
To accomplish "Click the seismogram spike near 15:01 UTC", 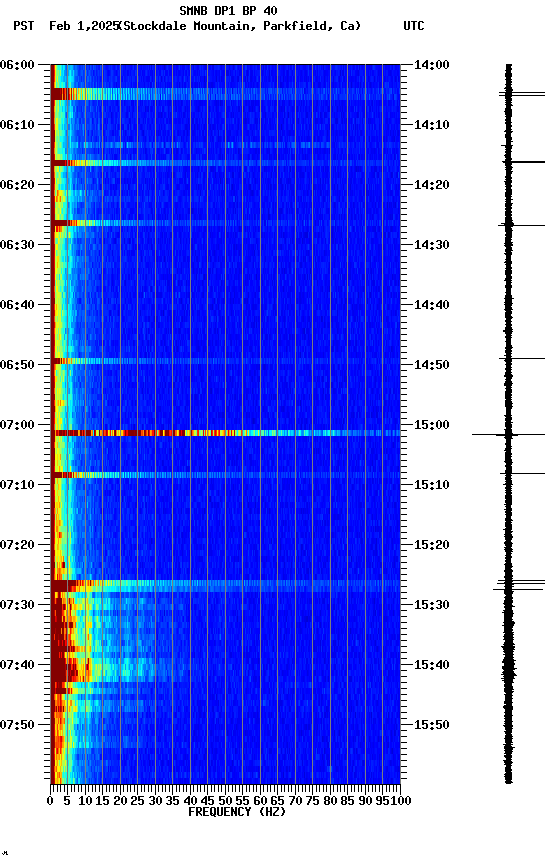I will click(x=508, y=435).
